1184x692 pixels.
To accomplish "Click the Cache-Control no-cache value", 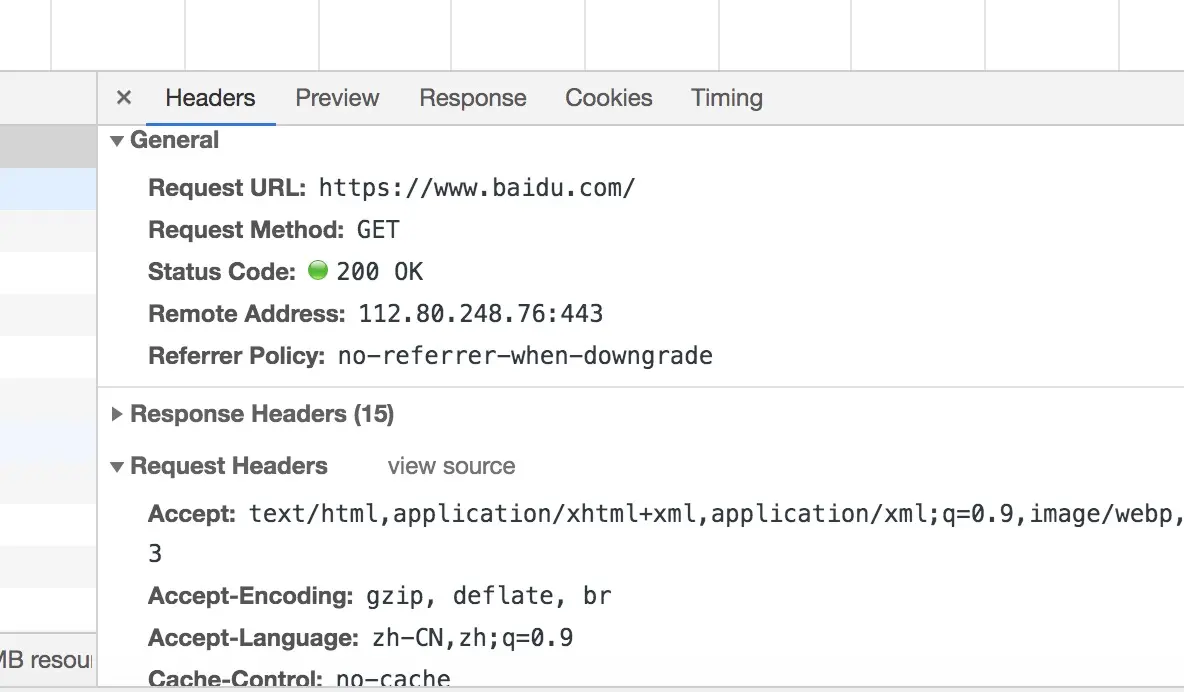I will click(x=393, y=679).
